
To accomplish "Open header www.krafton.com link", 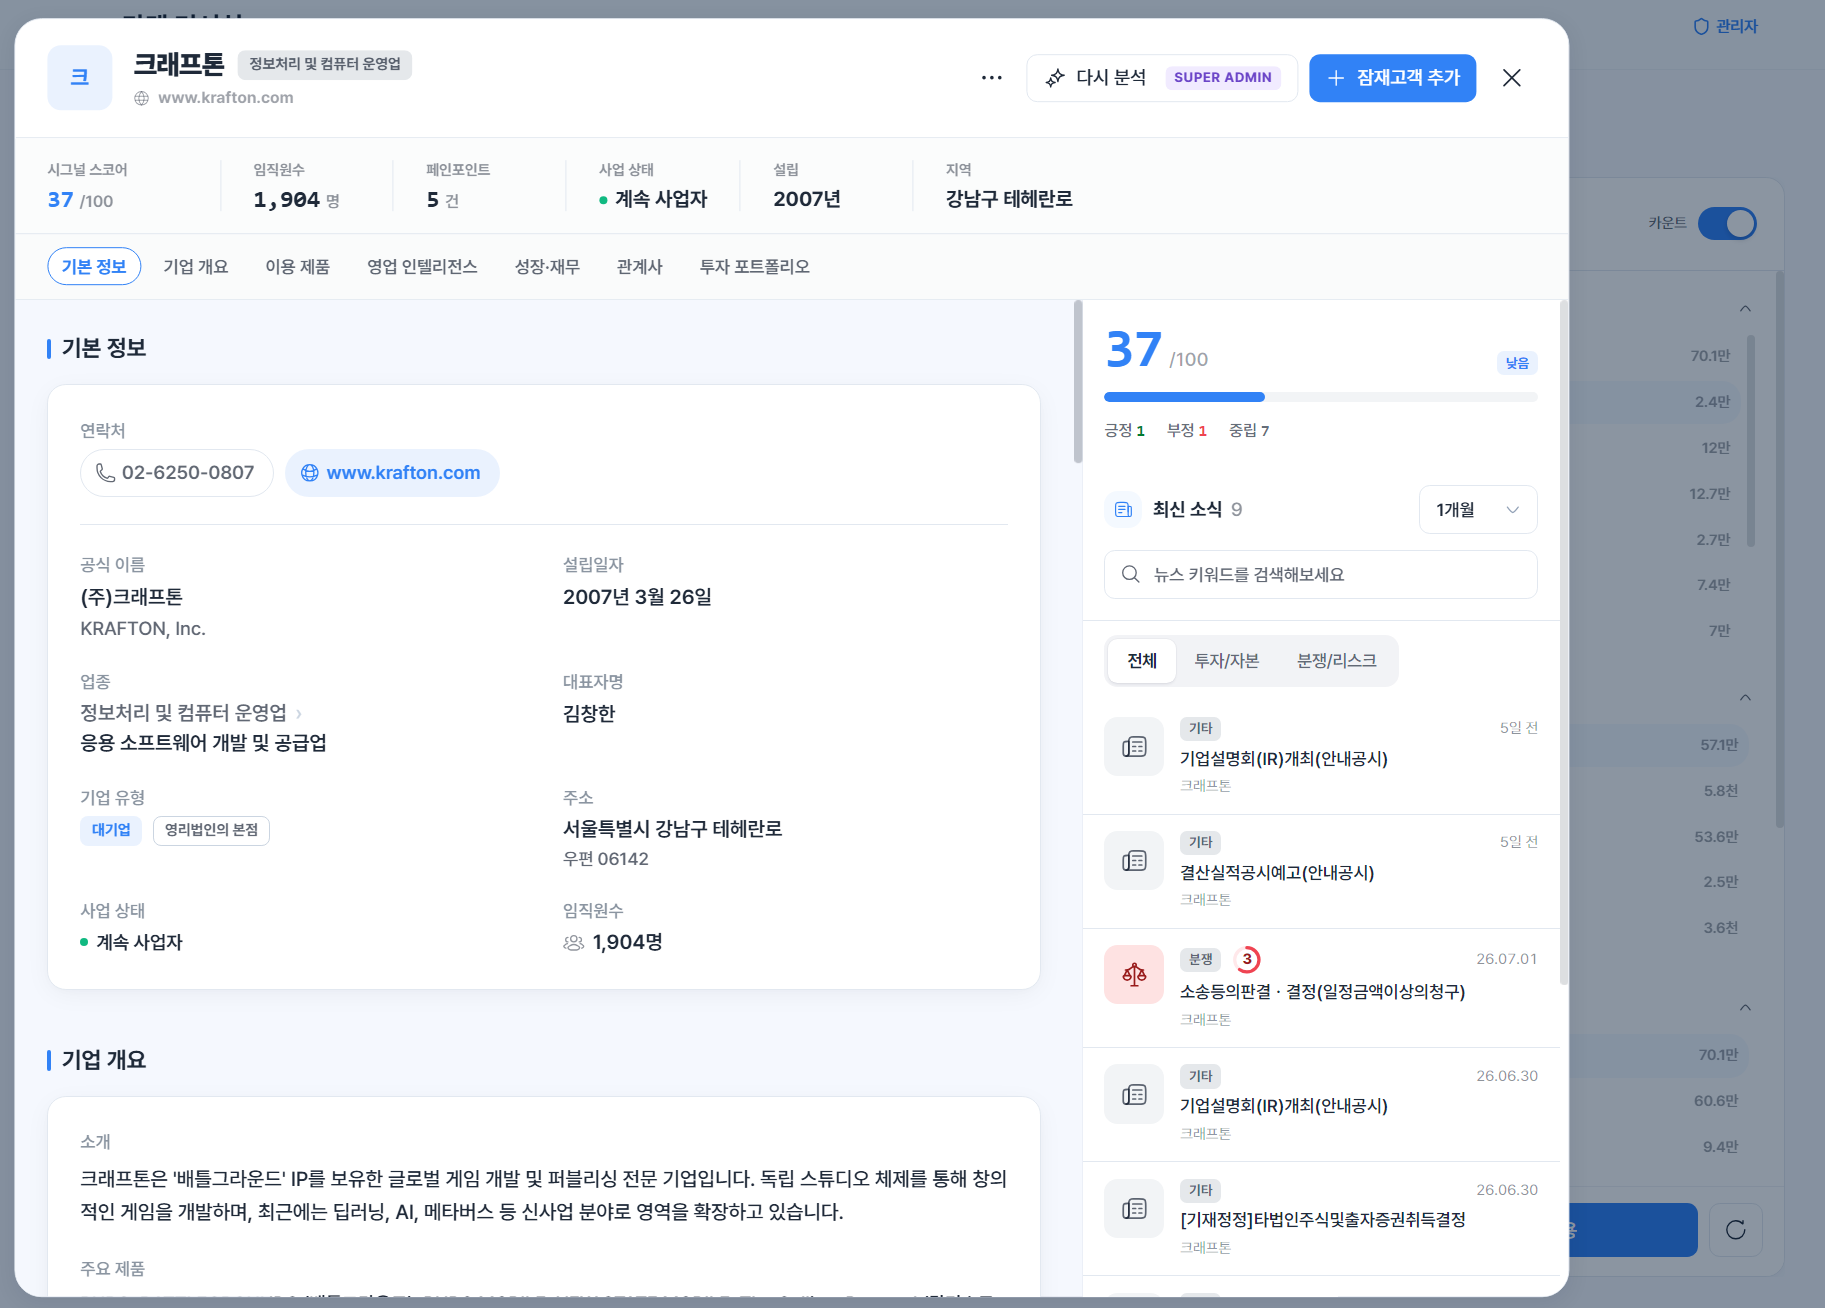I will click(x=226, y=98).
